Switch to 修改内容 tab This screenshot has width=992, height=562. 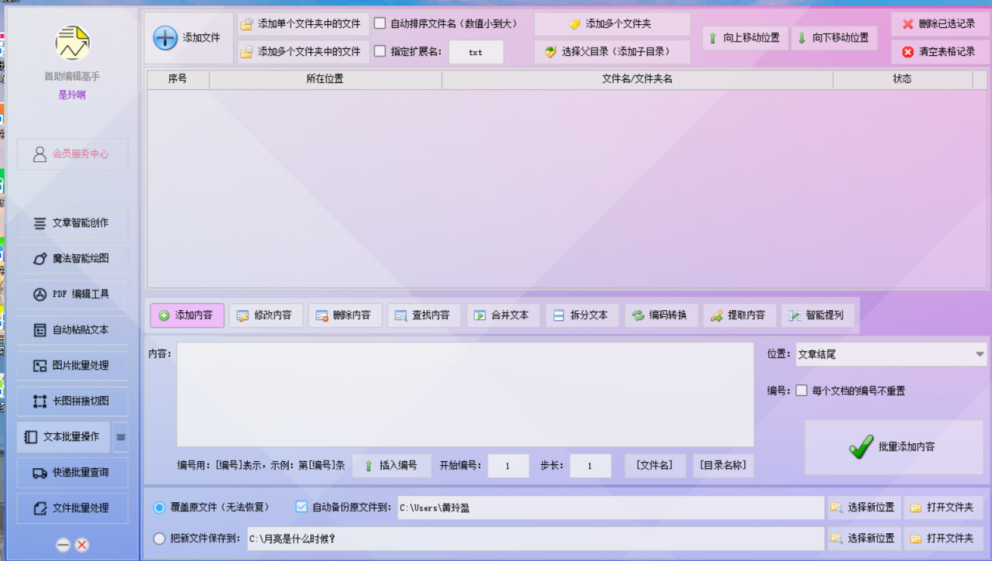coord(266,315)
